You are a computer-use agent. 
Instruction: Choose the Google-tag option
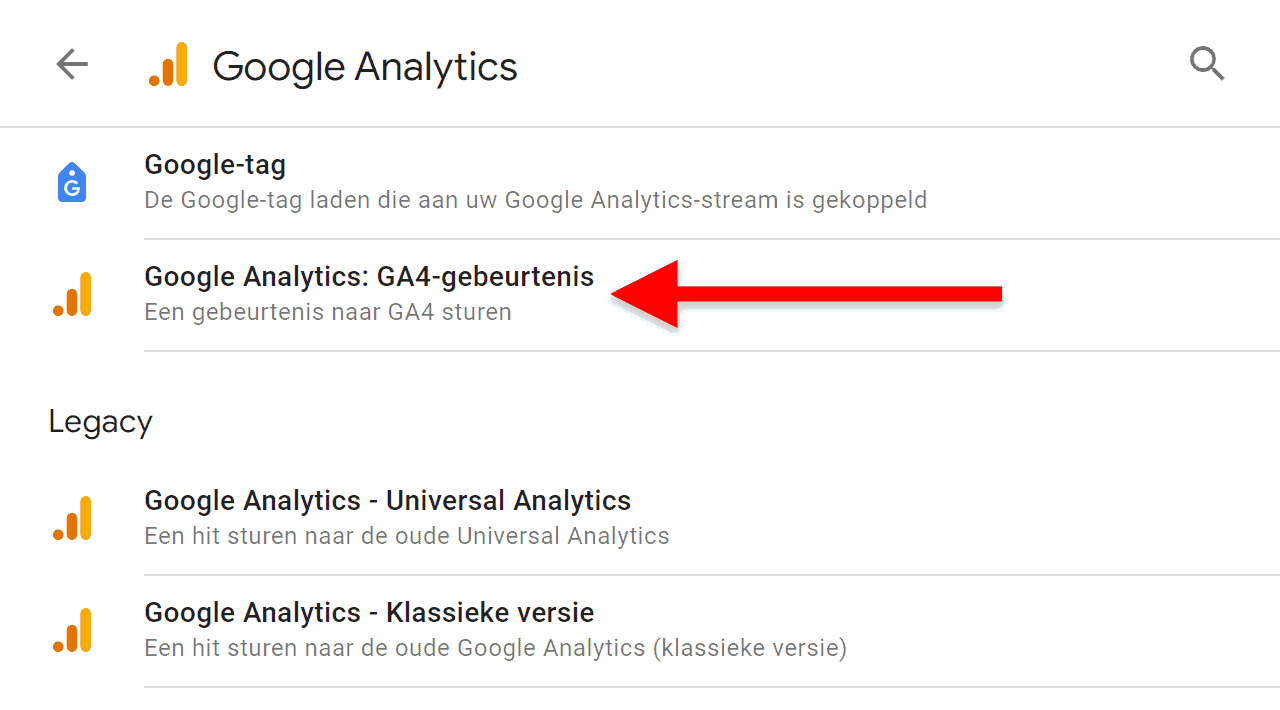tap(215, 164)
